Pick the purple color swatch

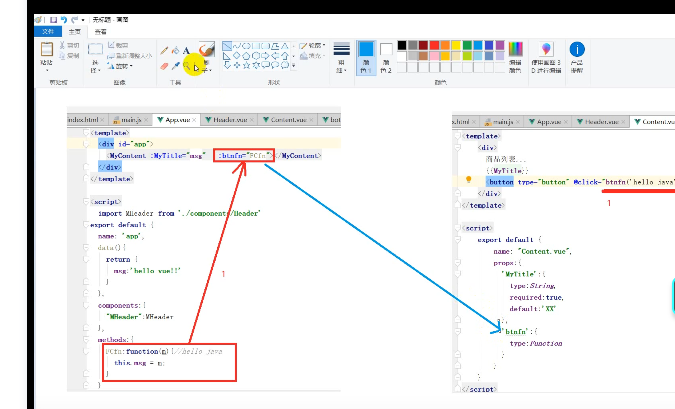click(x=500, y=45)
